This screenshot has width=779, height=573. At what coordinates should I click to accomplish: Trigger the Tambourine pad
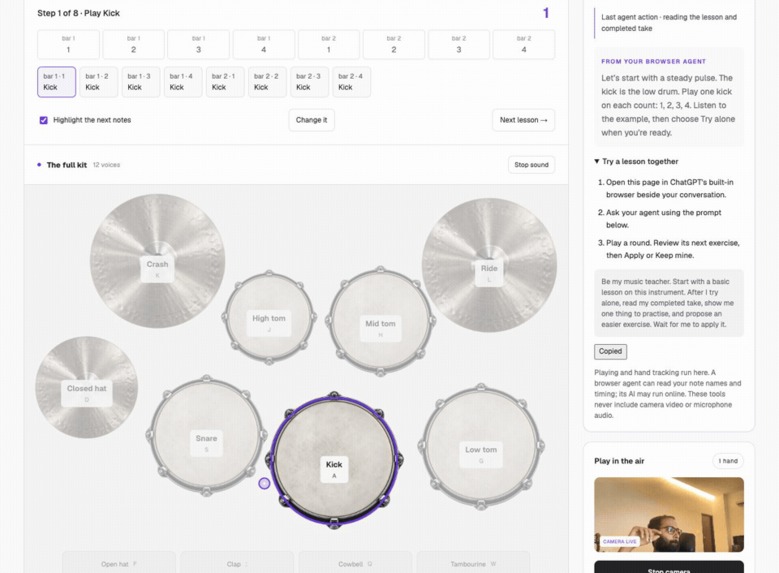(473, 564)
